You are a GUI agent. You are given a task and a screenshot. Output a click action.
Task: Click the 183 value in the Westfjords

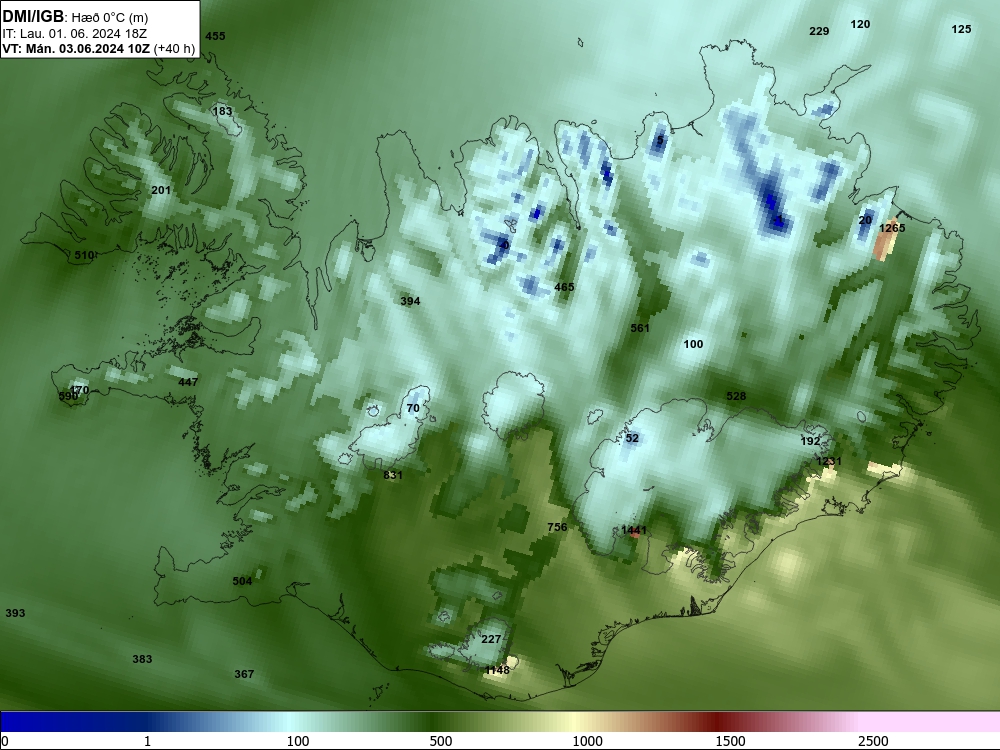[222, 112]
